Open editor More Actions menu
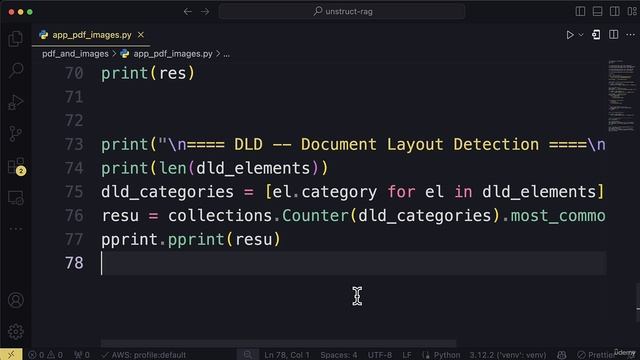The width and height of the screenshot is (640, 360). tap(630, 35)
